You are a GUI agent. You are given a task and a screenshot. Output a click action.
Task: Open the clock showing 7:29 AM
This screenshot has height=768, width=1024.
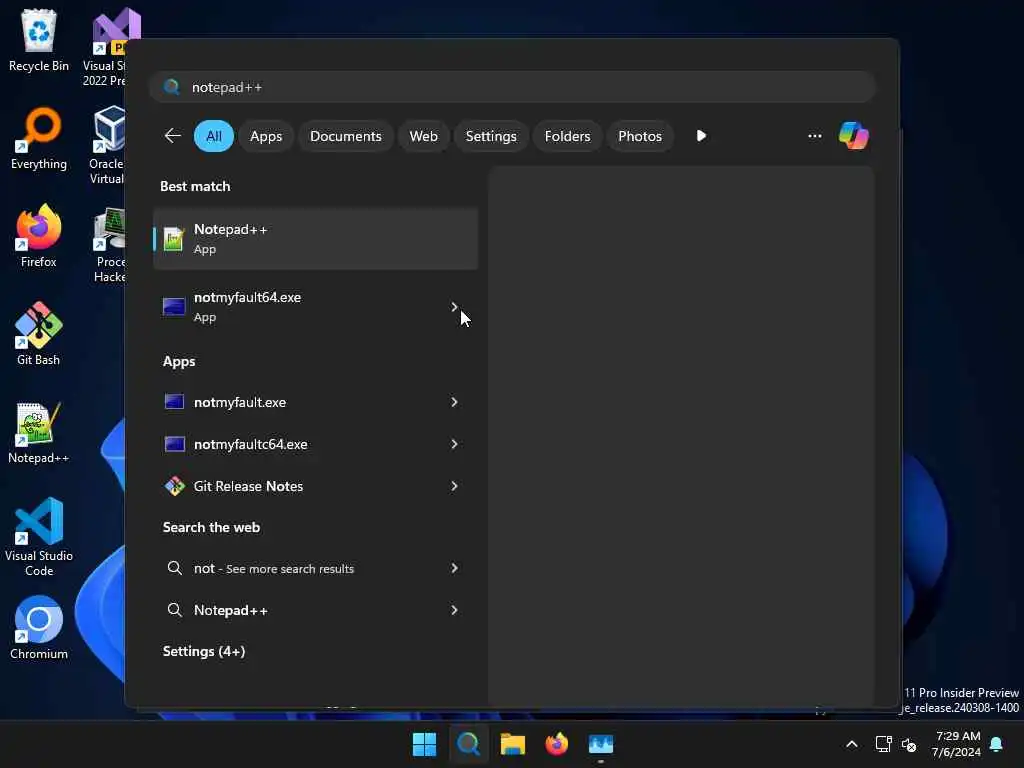point(956,744)
